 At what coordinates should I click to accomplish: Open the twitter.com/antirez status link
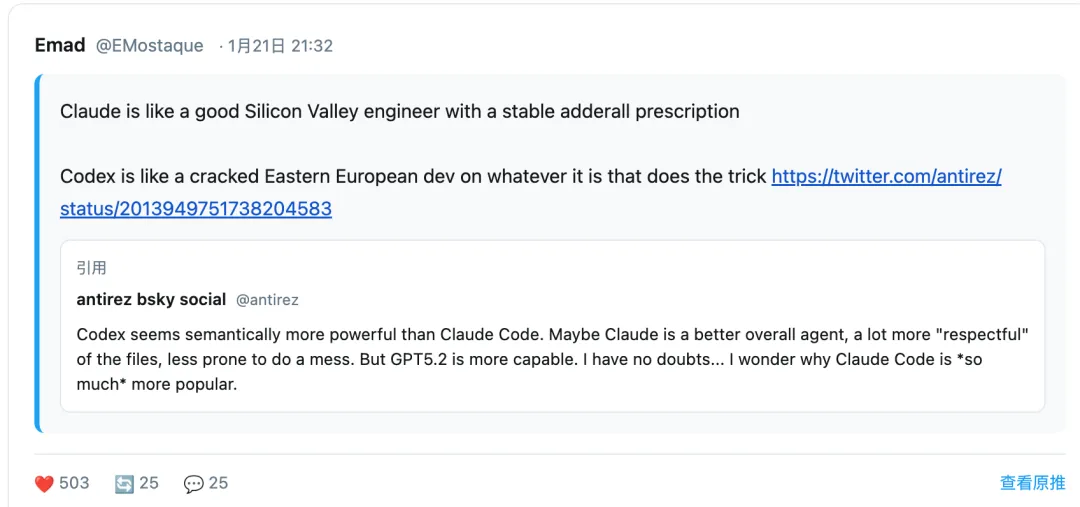click(886, 177)
